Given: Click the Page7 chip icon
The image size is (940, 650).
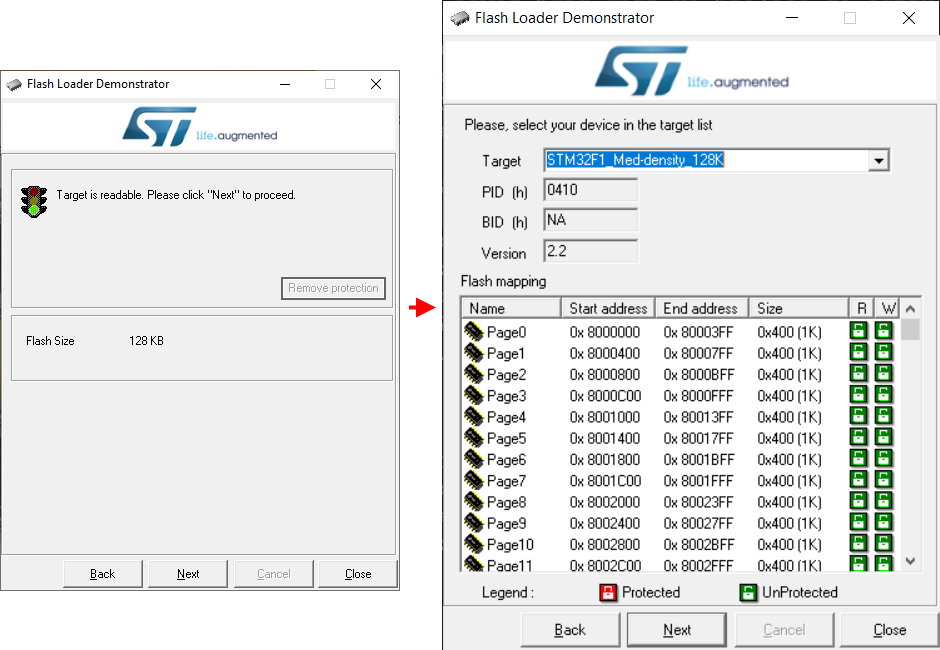Looking at the screenshot, I should [474, 480].
